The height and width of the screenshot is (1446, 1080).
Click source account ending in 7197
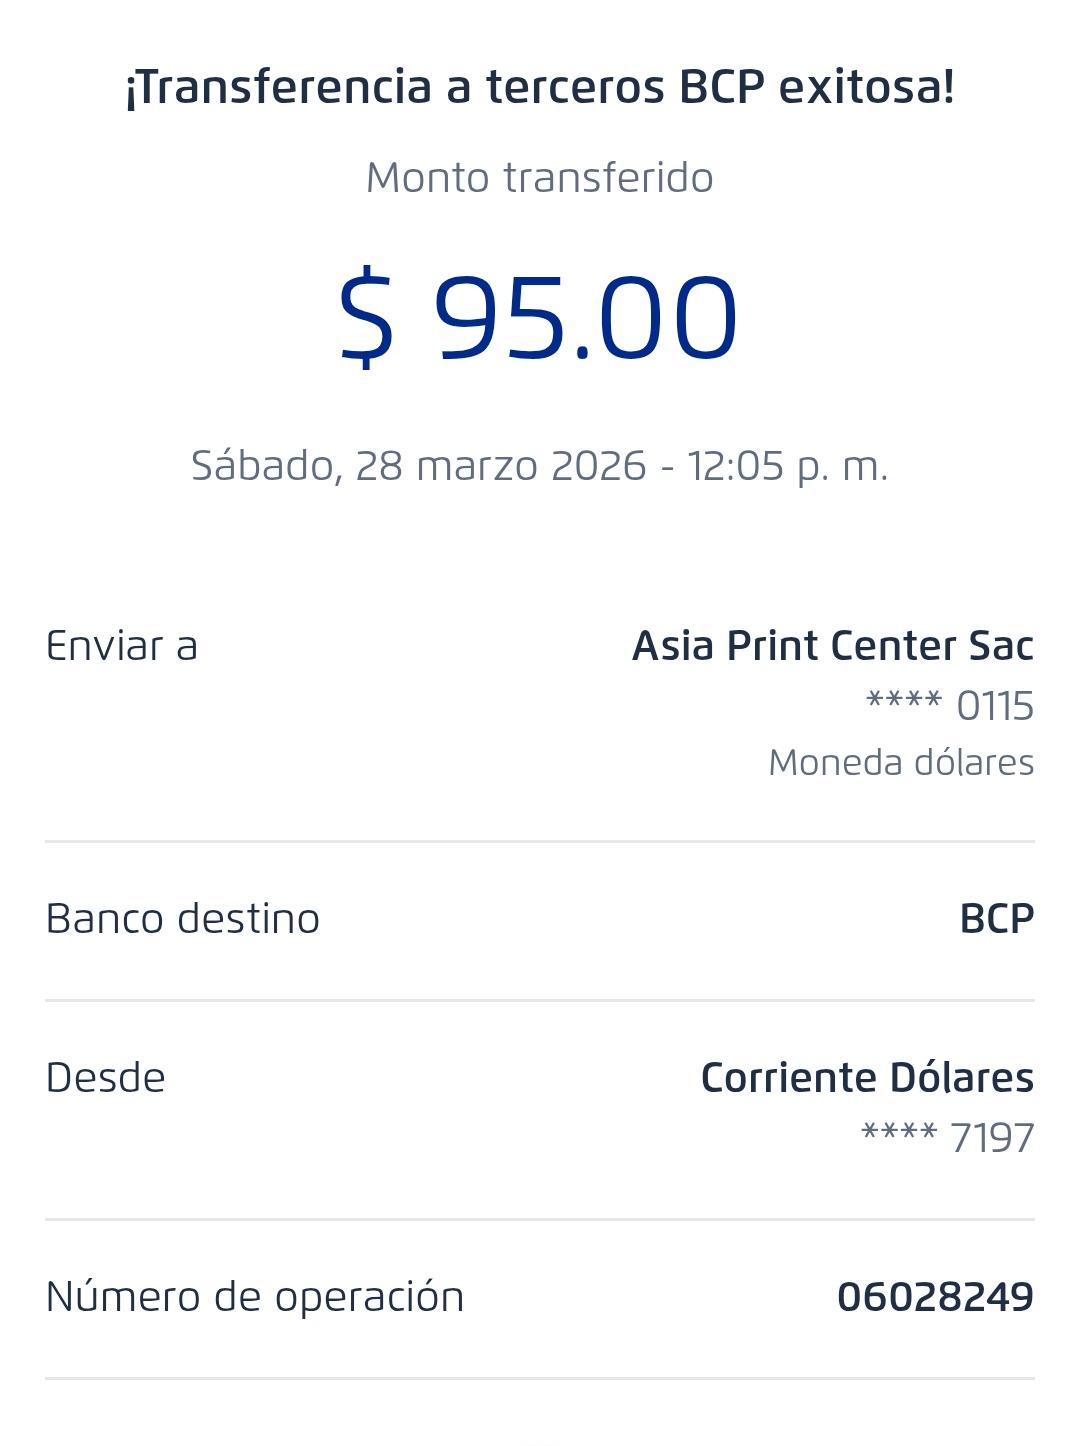click(x=947, y=1138)
